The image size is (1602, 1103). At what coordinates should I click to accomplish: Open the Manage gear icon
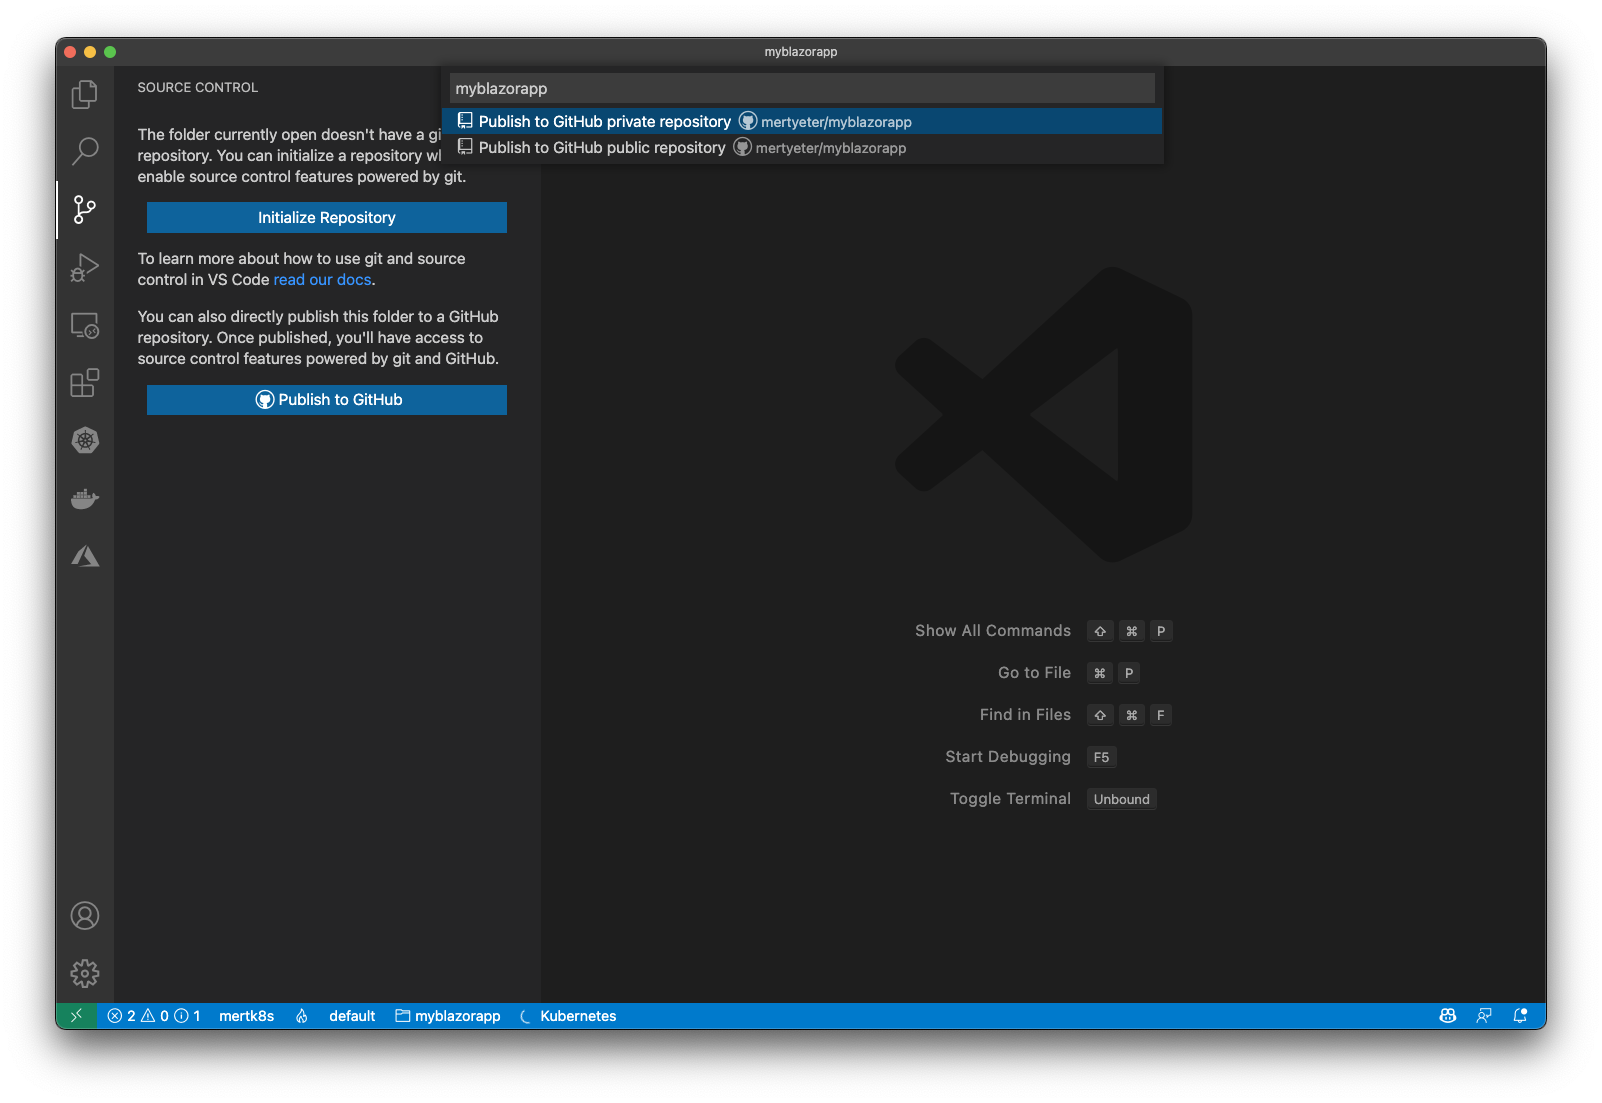(x=85, y=973)
